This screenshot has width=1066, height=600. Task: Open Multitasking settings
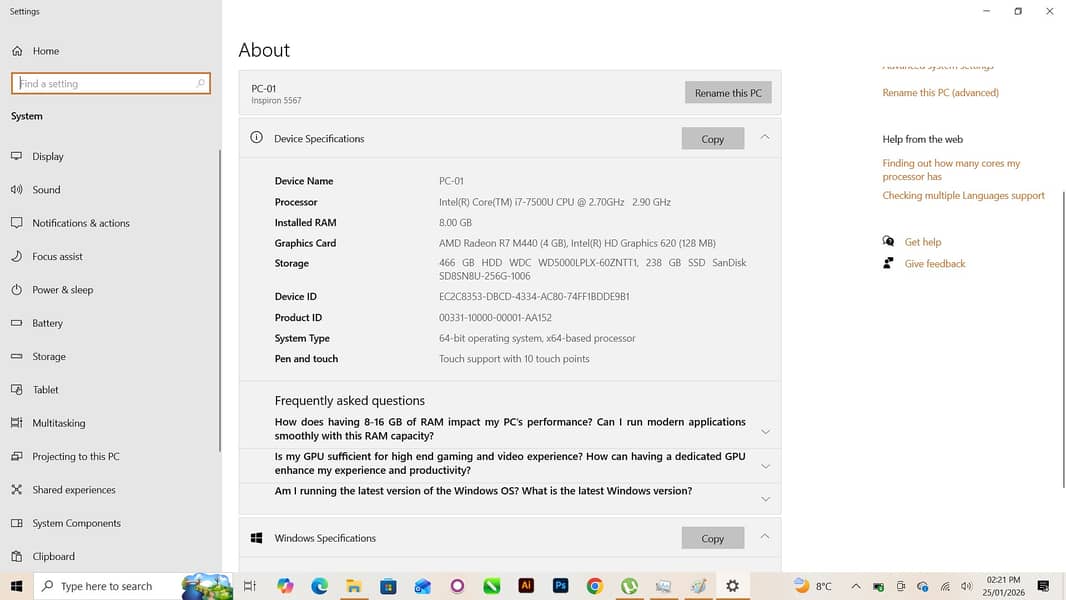coord(58,424)
